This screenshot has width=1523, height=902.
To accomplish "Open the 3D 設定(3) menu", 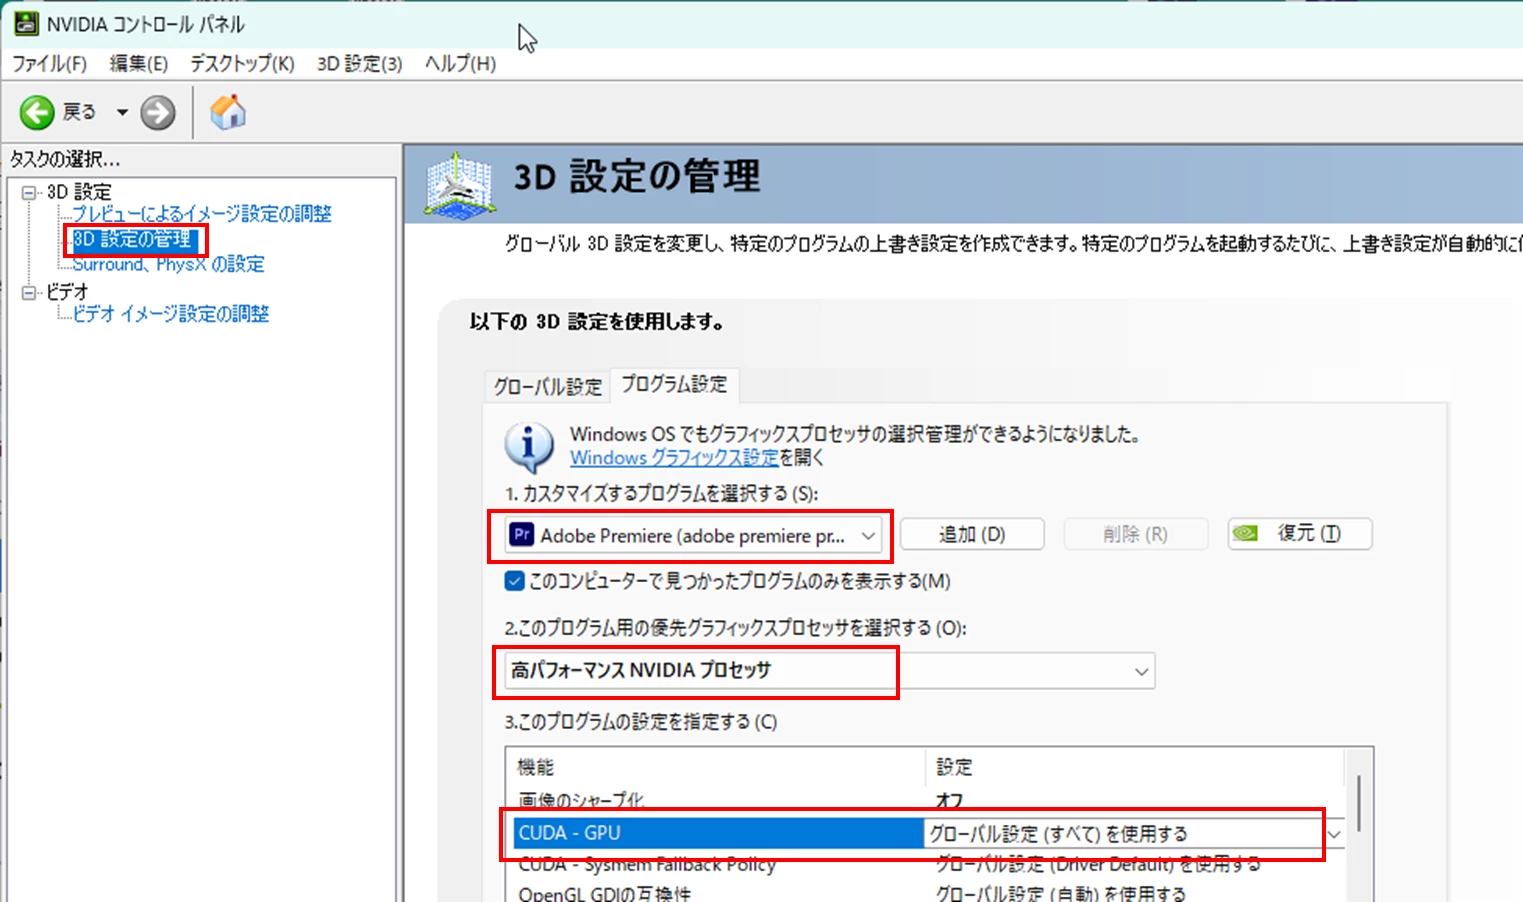I will (359, 63).
